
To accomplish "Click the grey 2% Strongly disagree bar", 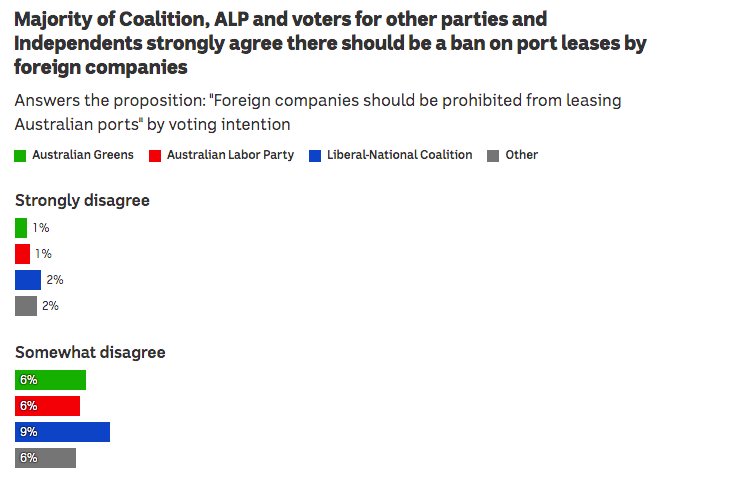I will click(26, 306).
